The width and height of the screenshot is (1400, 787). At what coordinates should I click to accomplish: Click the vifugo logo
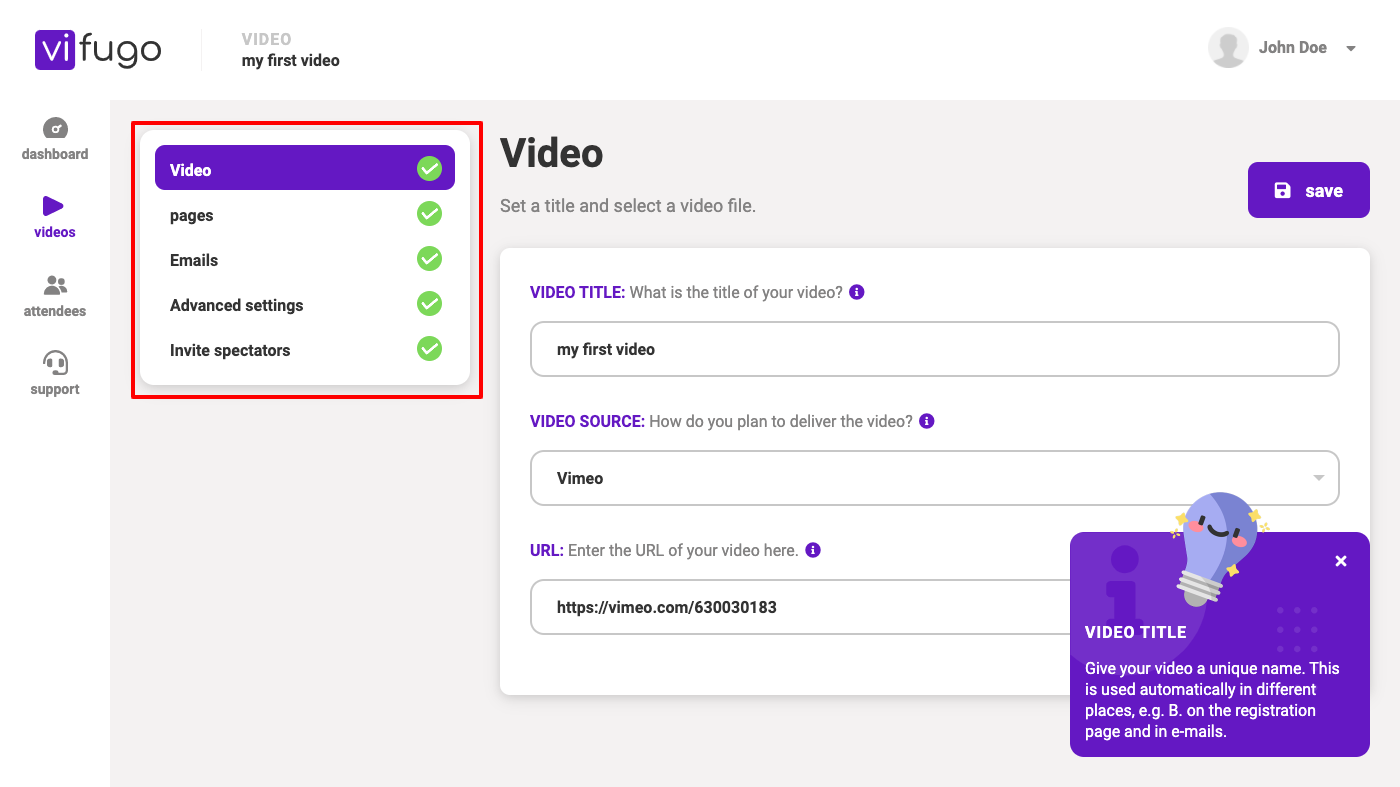(98, 50)
